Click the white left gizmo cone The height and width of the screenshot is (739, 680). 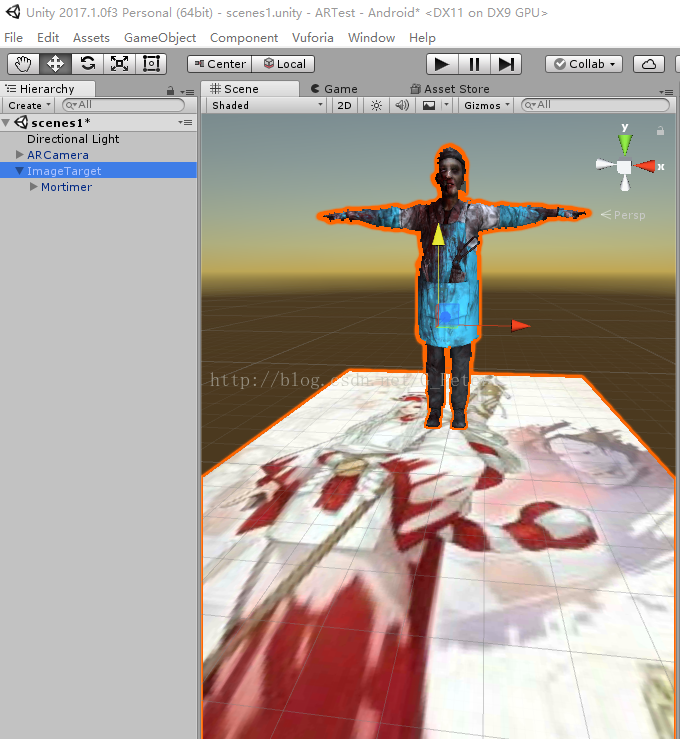(606, 164)
